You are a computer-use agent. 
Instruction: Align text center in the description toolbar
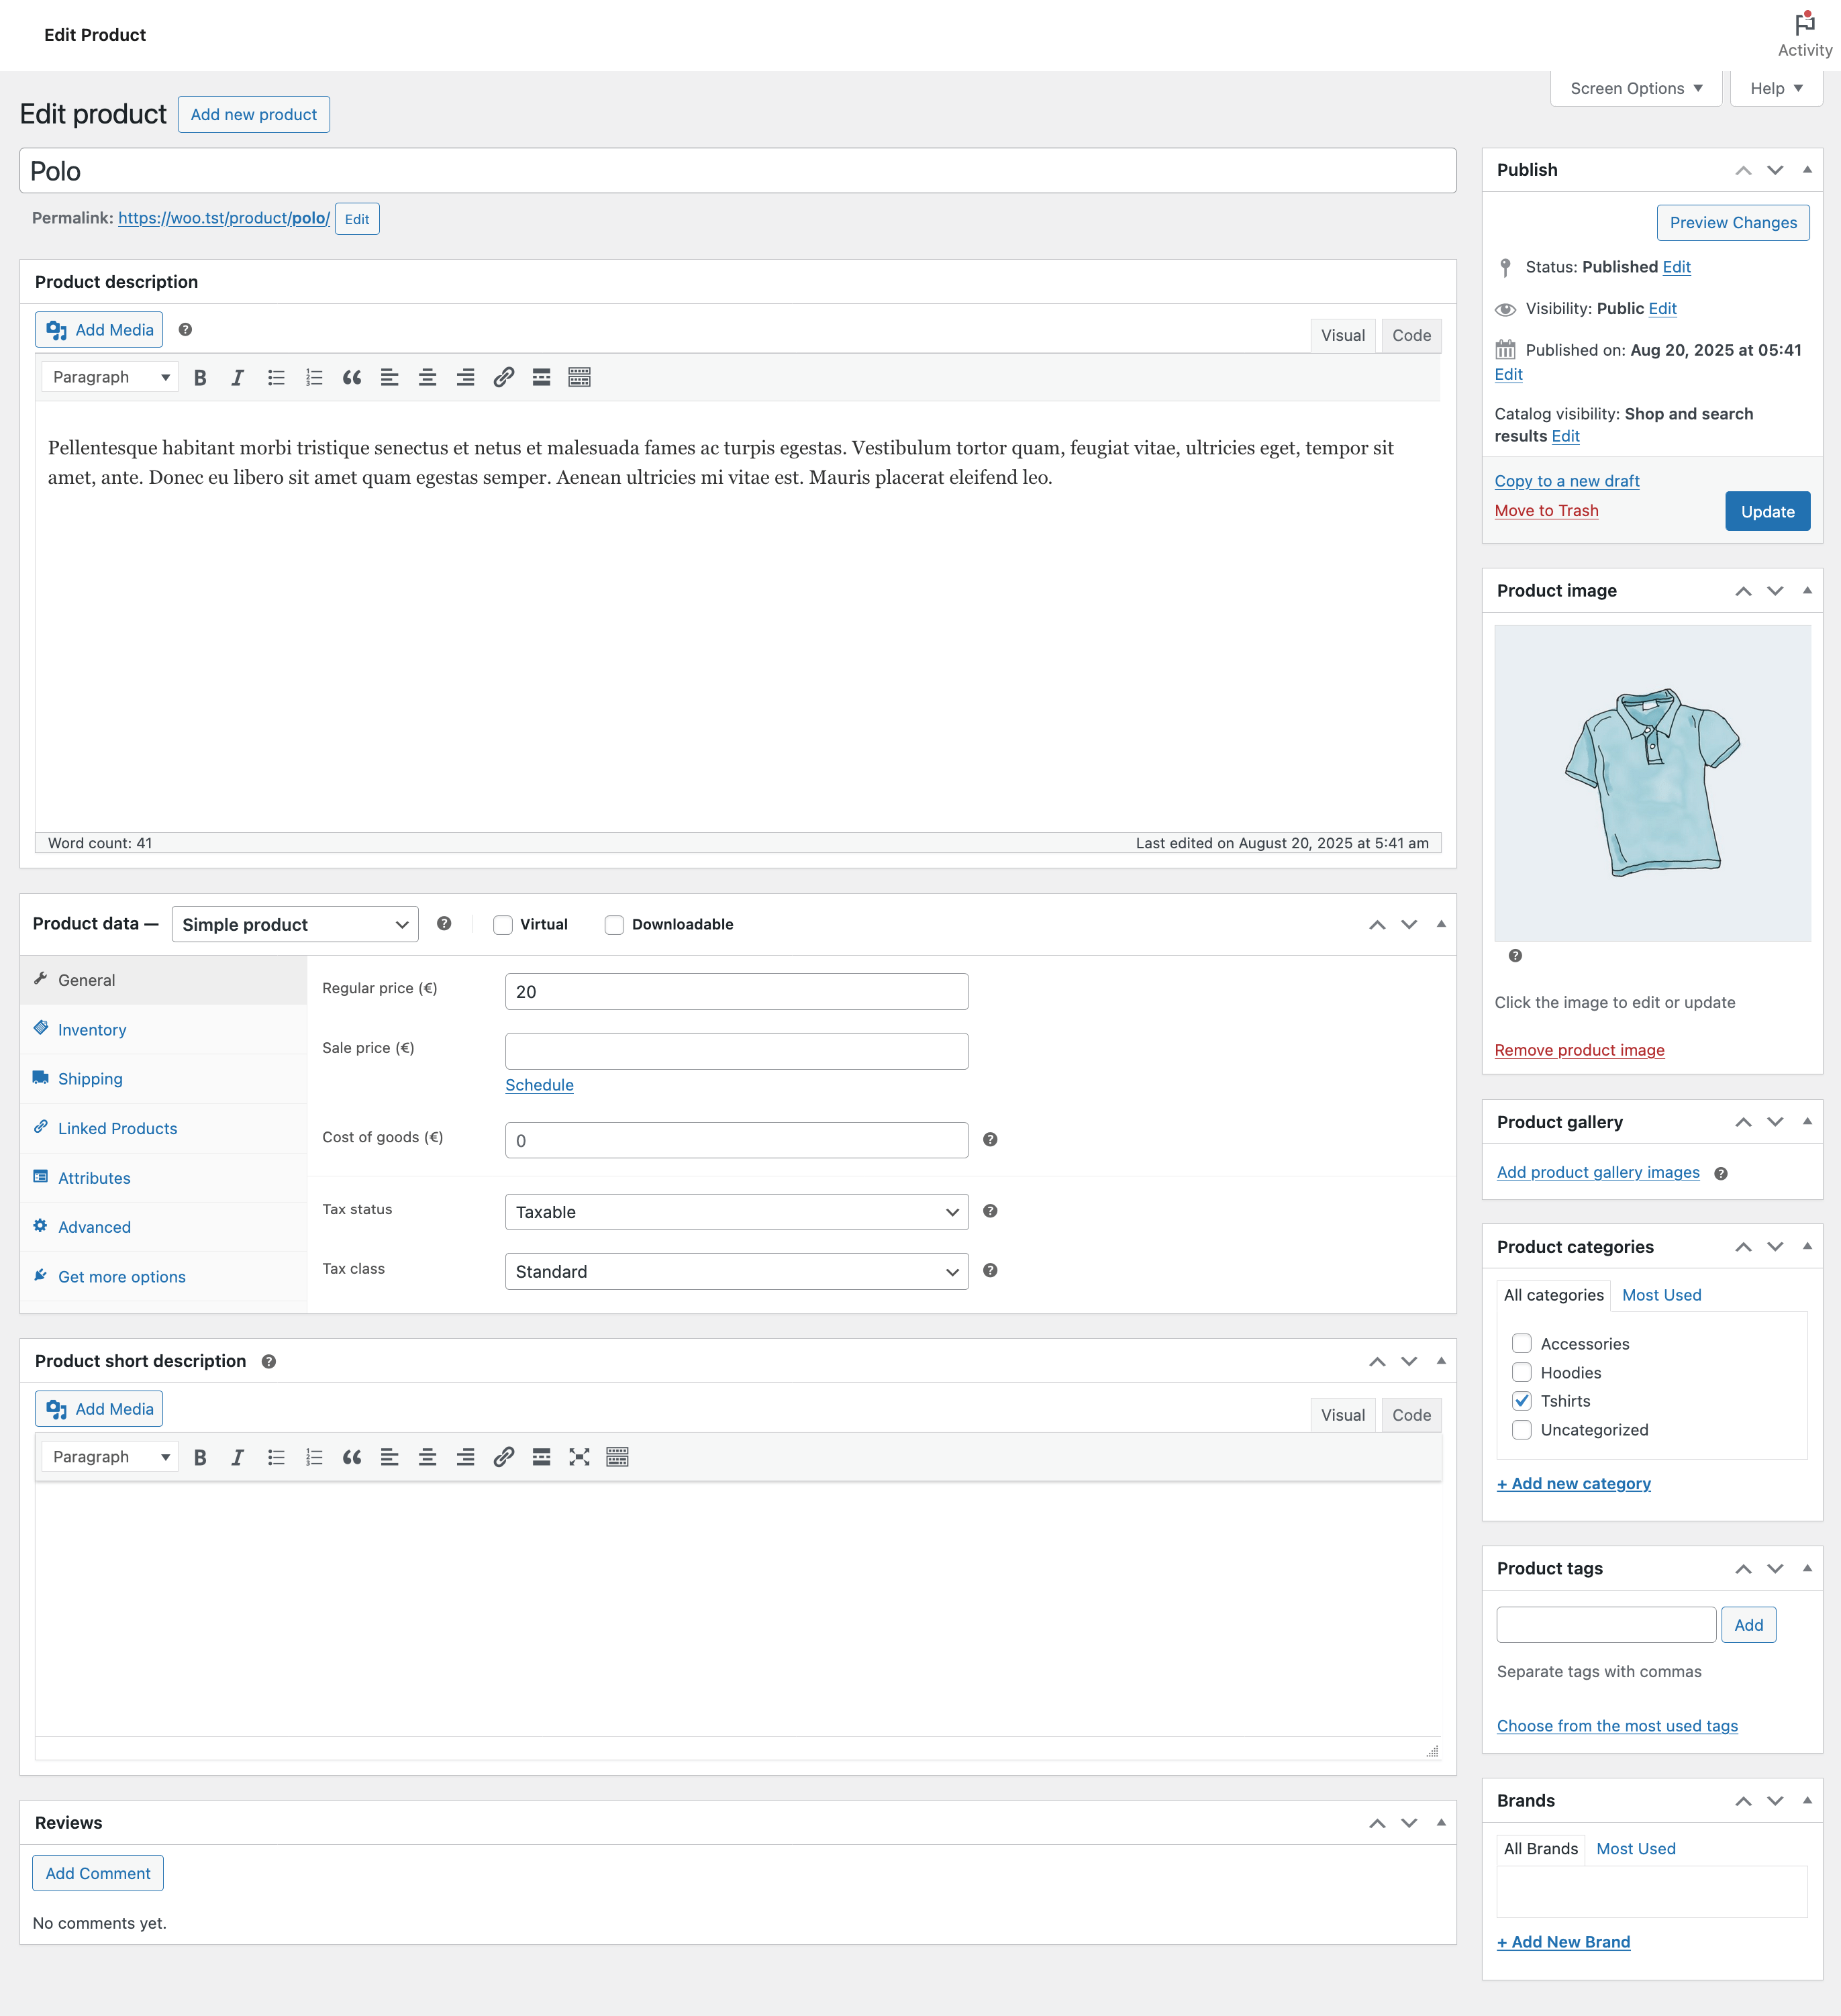(427, 377)
